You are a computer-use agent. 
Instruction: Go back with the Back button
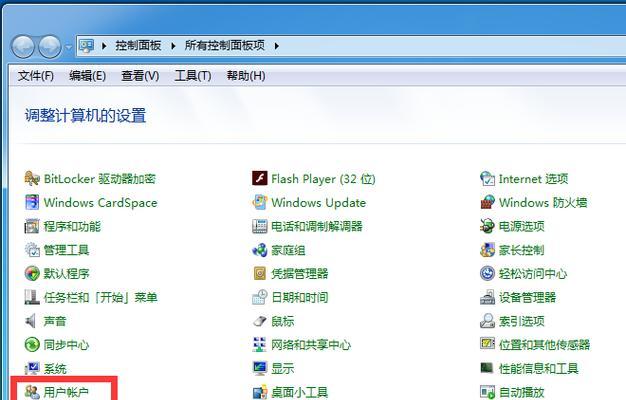pos(23,47)
